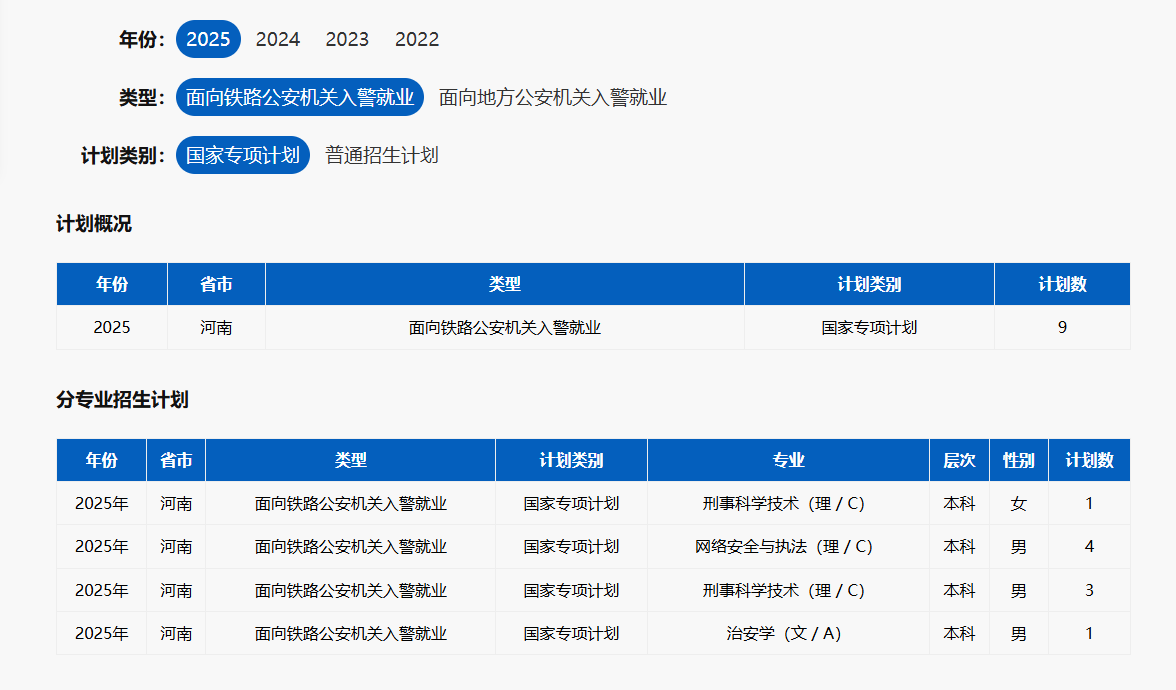Choose the 2022 year option
1176x690 pixels.
tap(417, 39)
